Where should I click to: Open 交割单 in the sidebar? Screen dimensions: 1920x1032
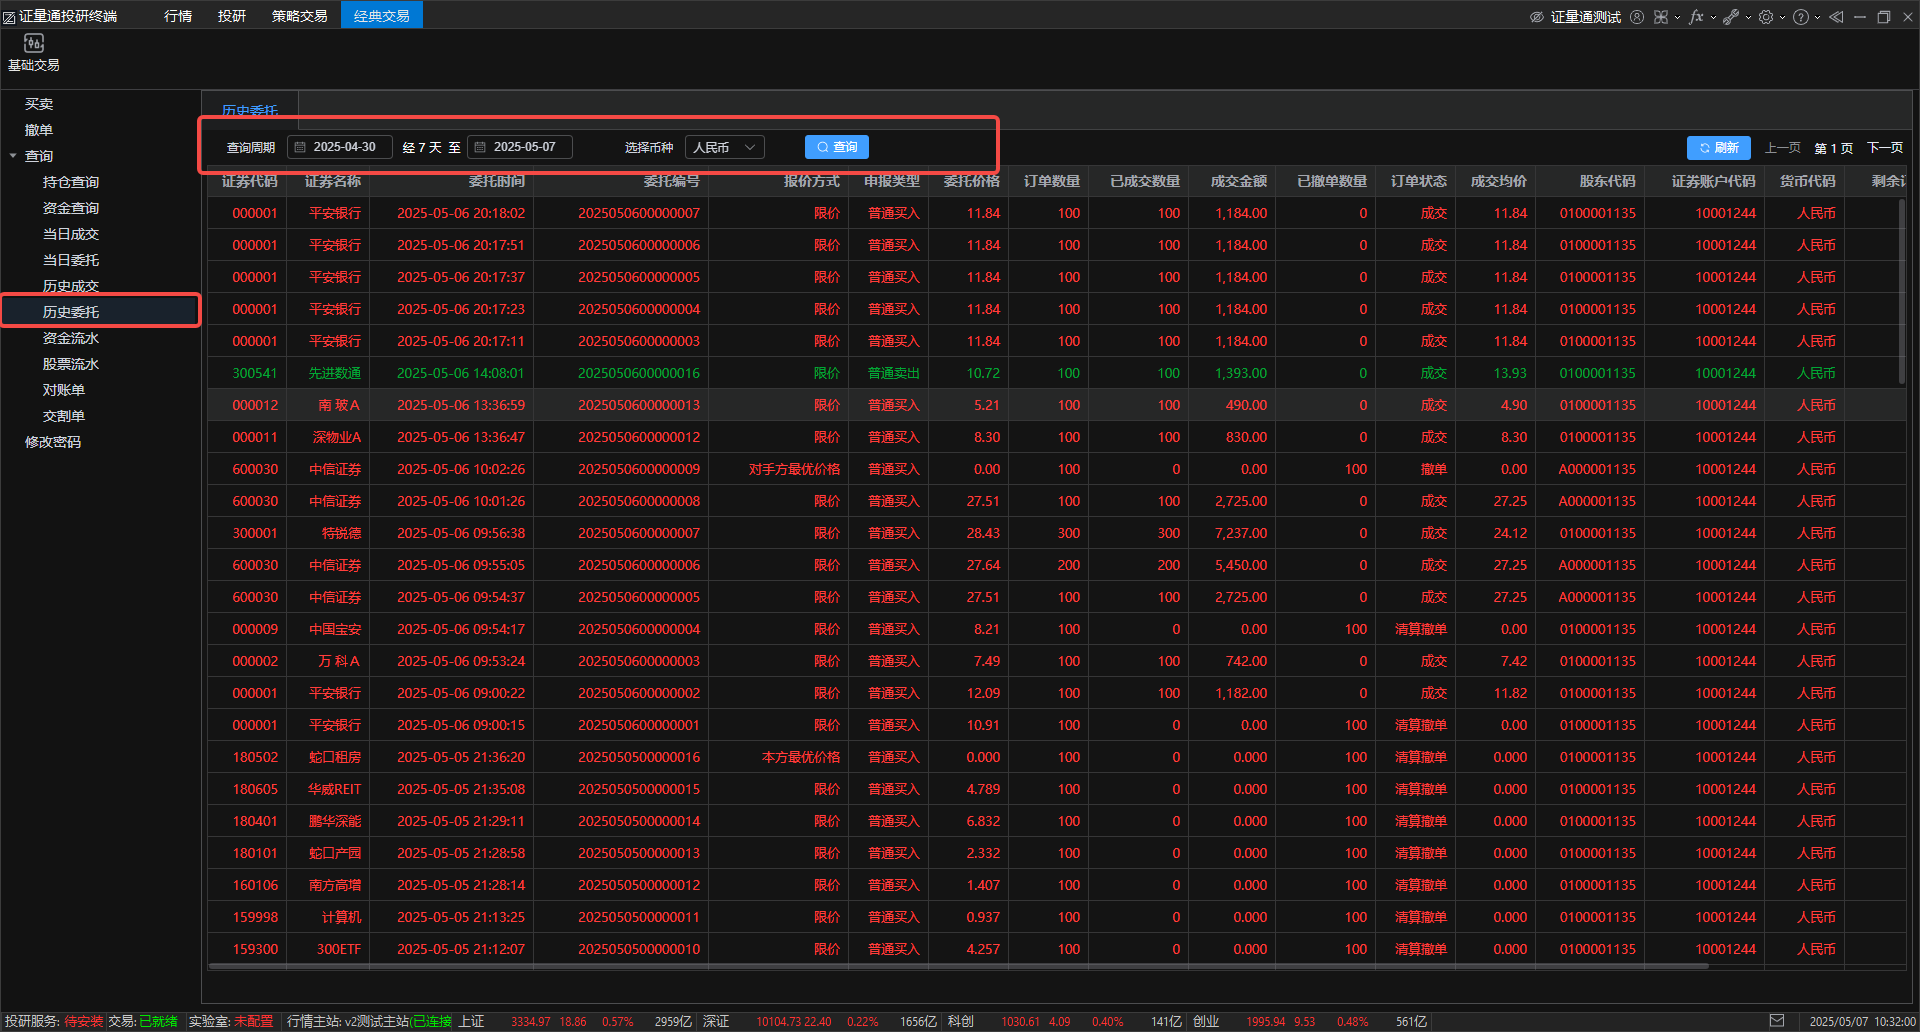(64, 416)
